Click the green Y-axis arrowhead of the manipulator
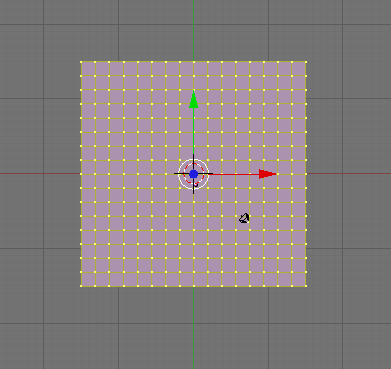Viewport: 391px width, 369px height. coord(193,99)
